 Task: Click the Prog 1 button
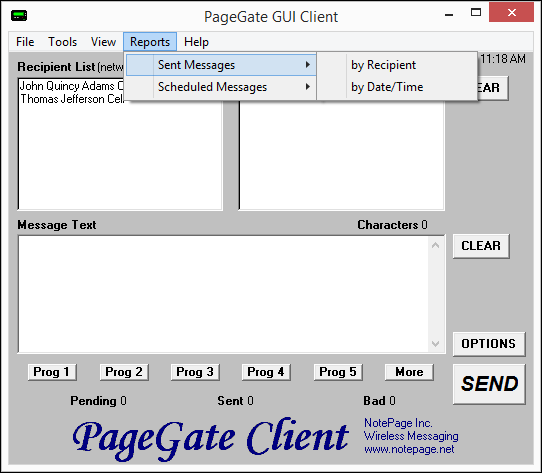[52, 372]
